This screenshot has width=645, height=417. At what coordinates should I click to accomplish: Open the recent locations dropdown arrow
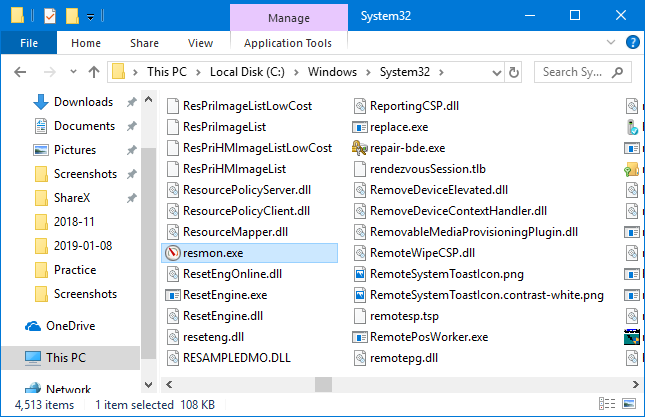coord(73,72)
